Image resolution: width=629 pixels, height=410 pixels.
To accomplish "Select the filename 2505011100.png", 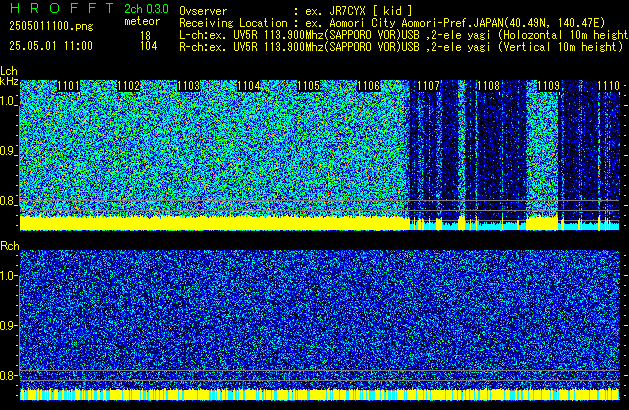I will (51, 26).
